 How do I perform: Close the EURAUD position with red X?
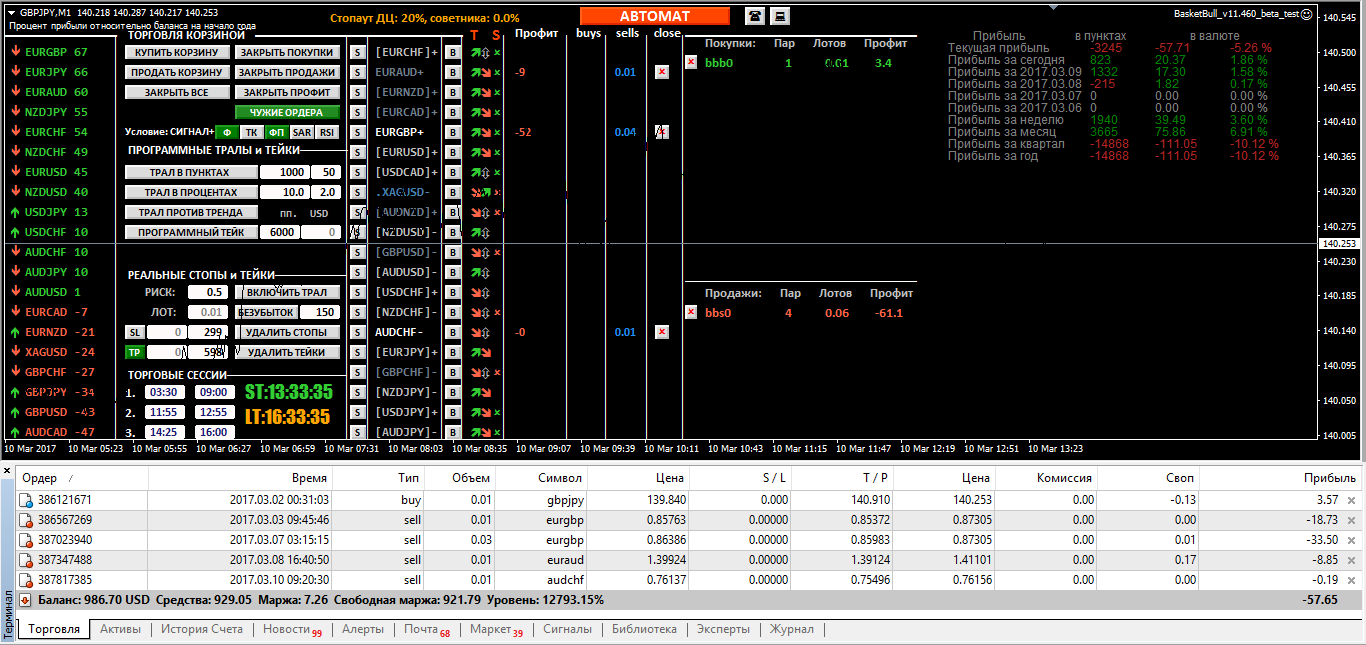pyautogui.click(x=661, y=72)
